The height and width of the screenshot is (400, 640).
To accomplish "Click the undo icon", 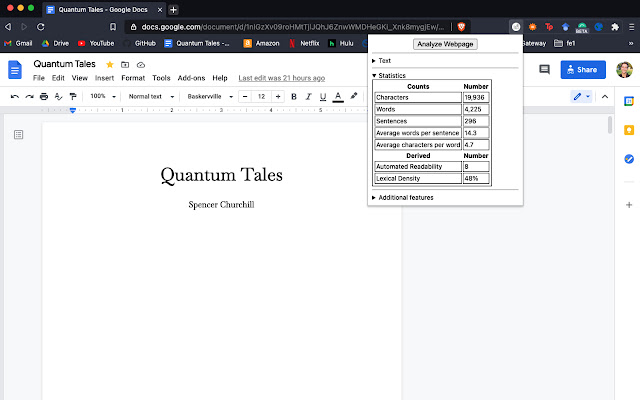I will pyautogui.click(x=13, y=96).
